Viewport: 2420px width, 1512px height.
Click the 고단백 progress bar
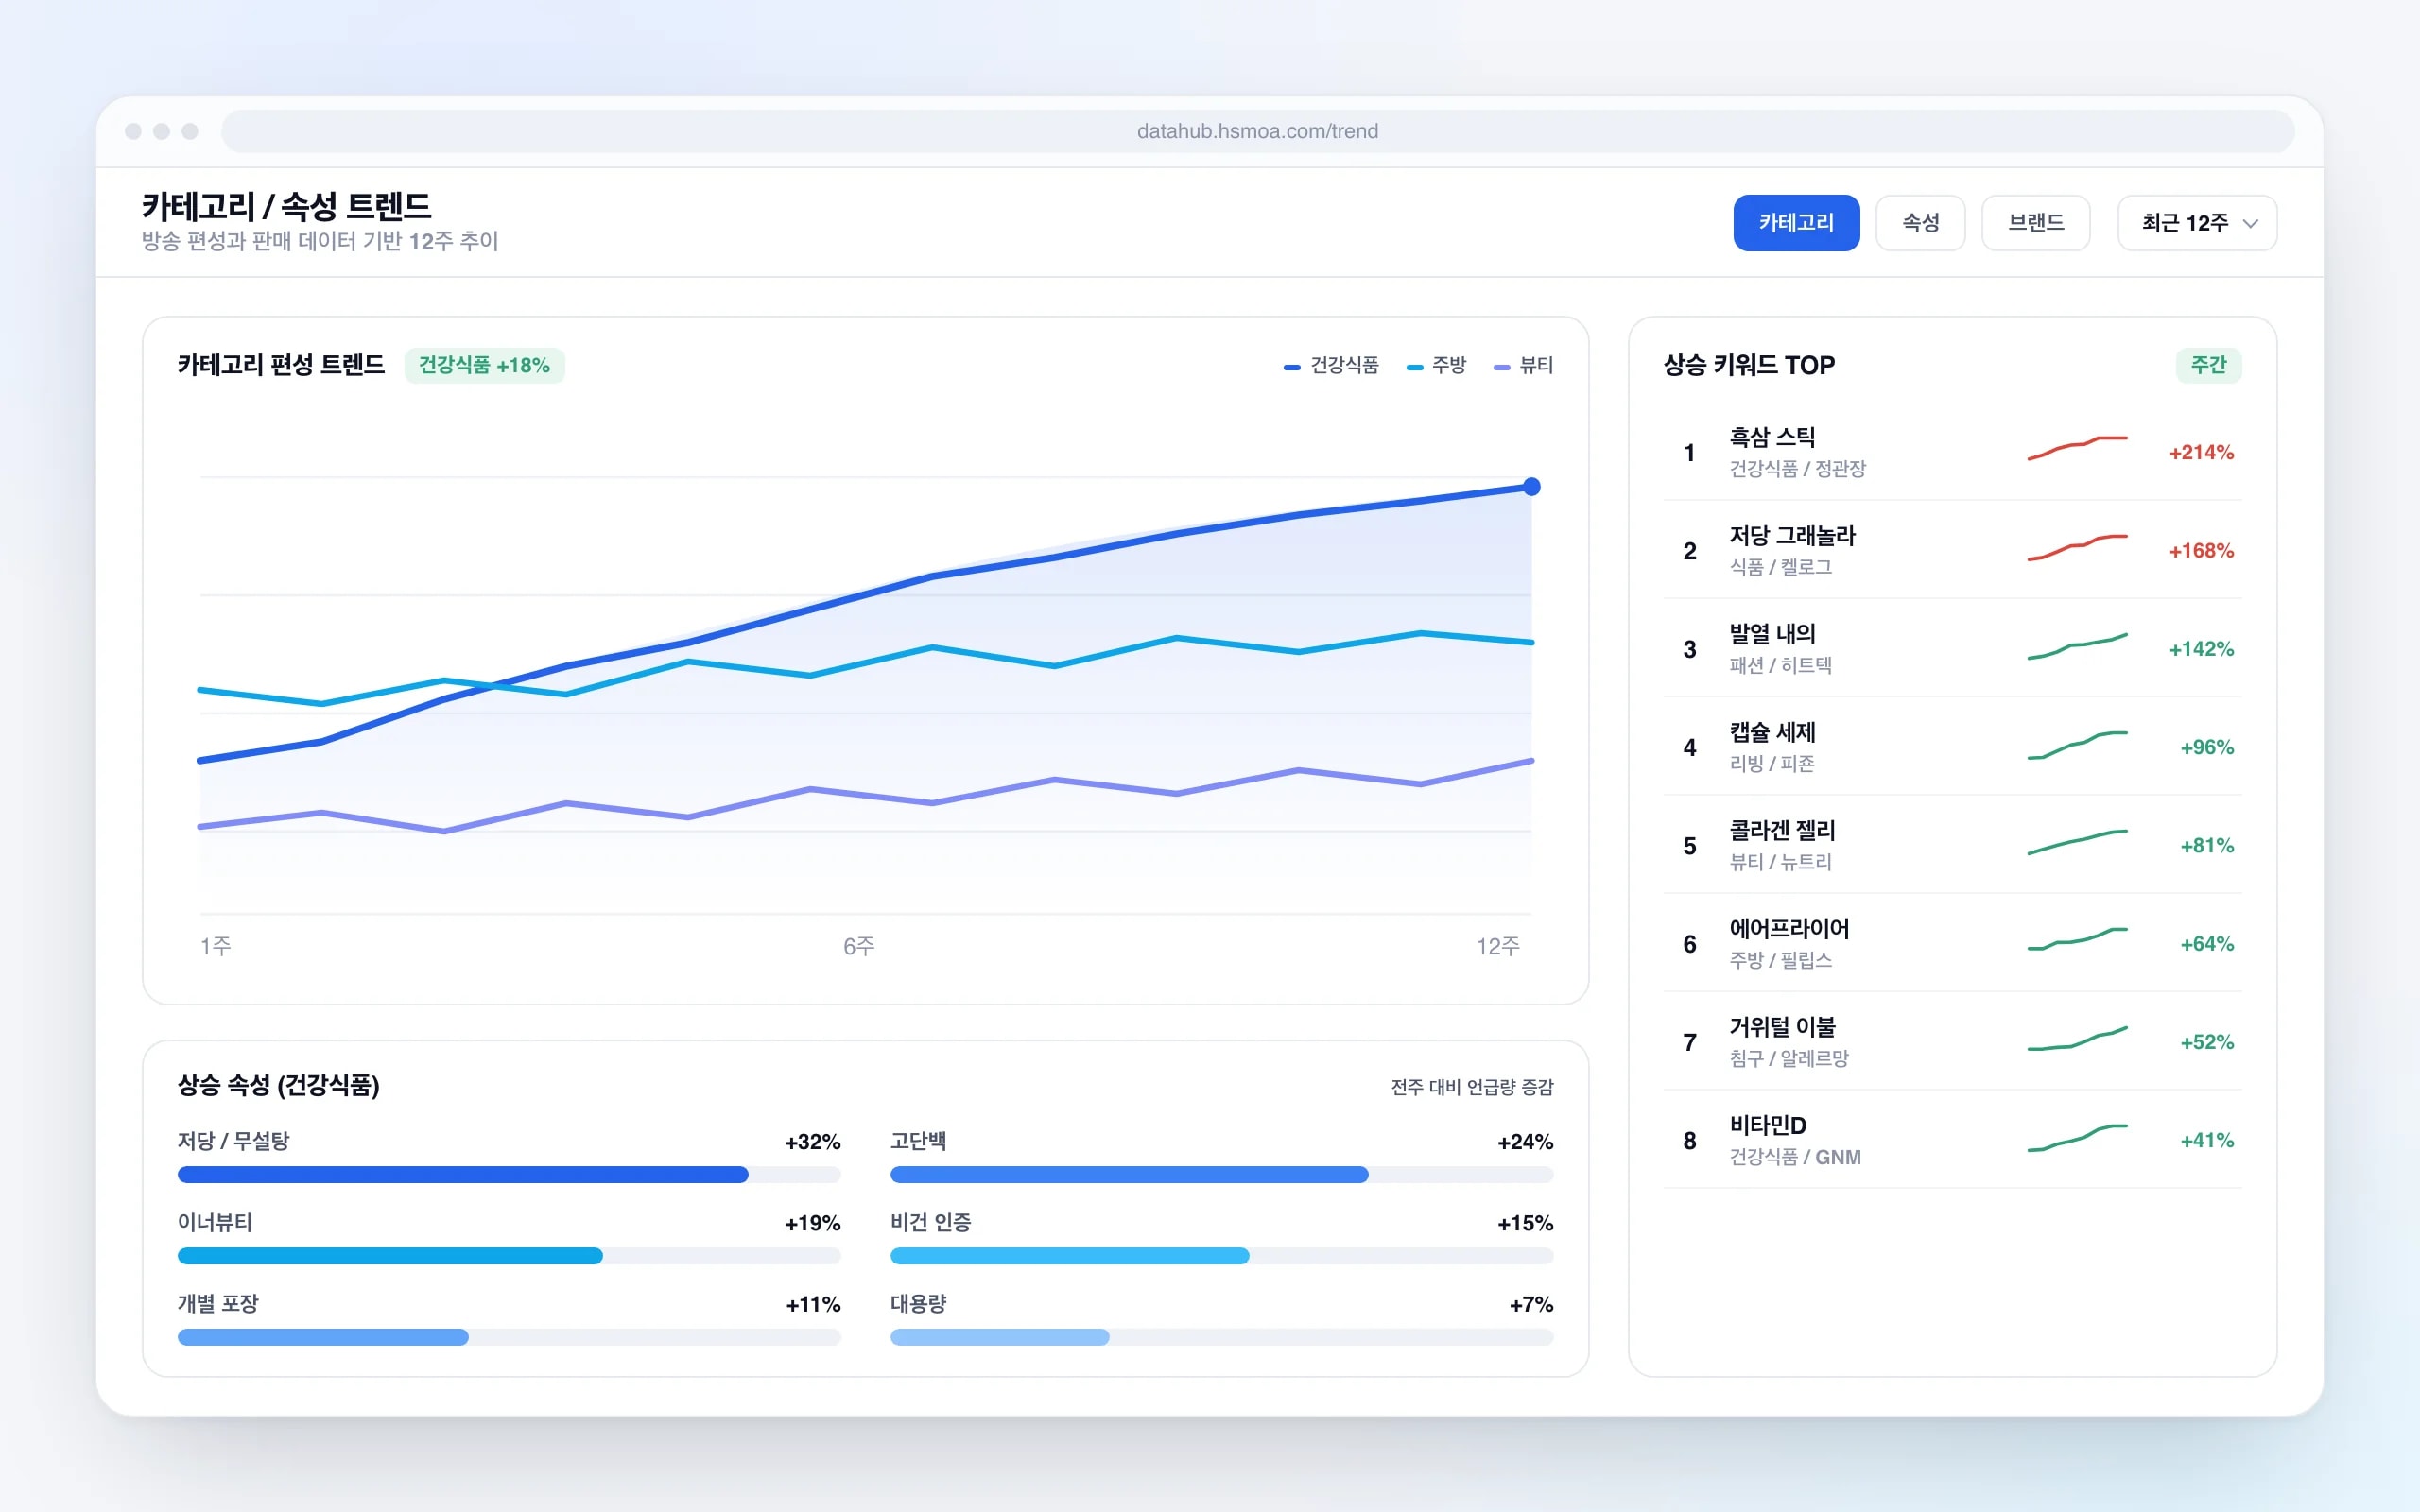1221,1175
